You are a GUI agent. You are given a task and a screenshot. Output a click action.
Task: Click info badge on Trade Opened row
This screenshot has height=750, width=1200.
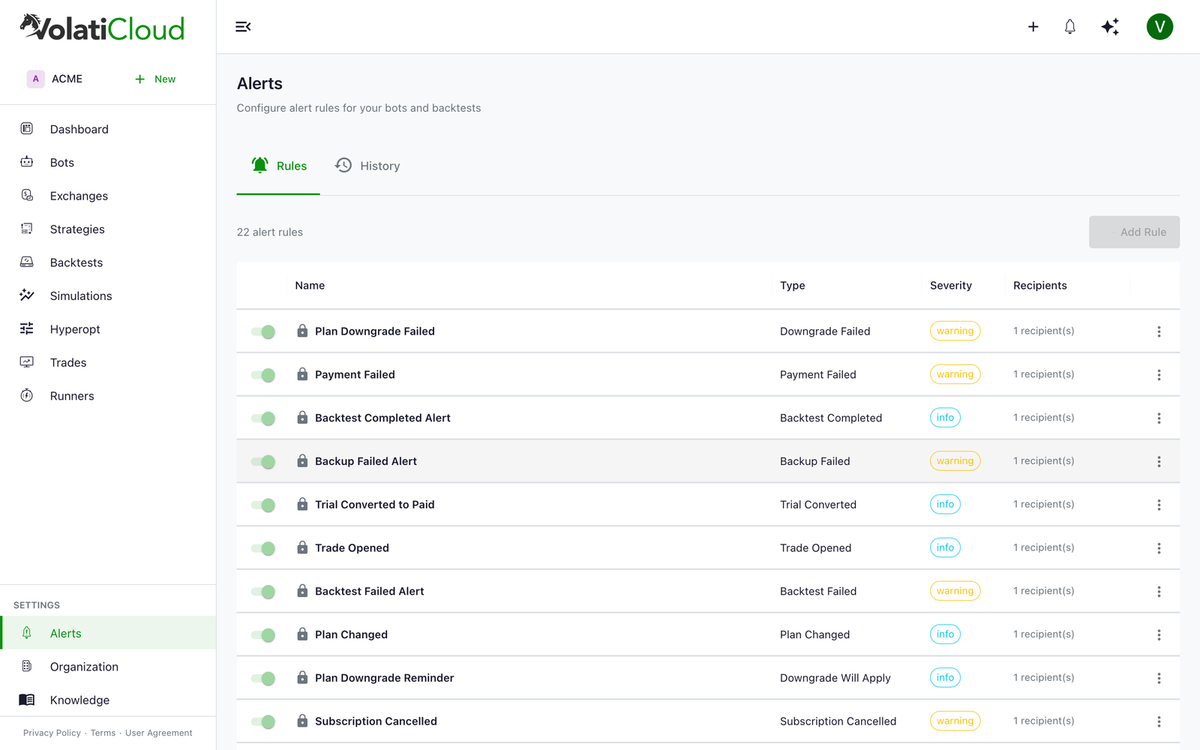945,548
